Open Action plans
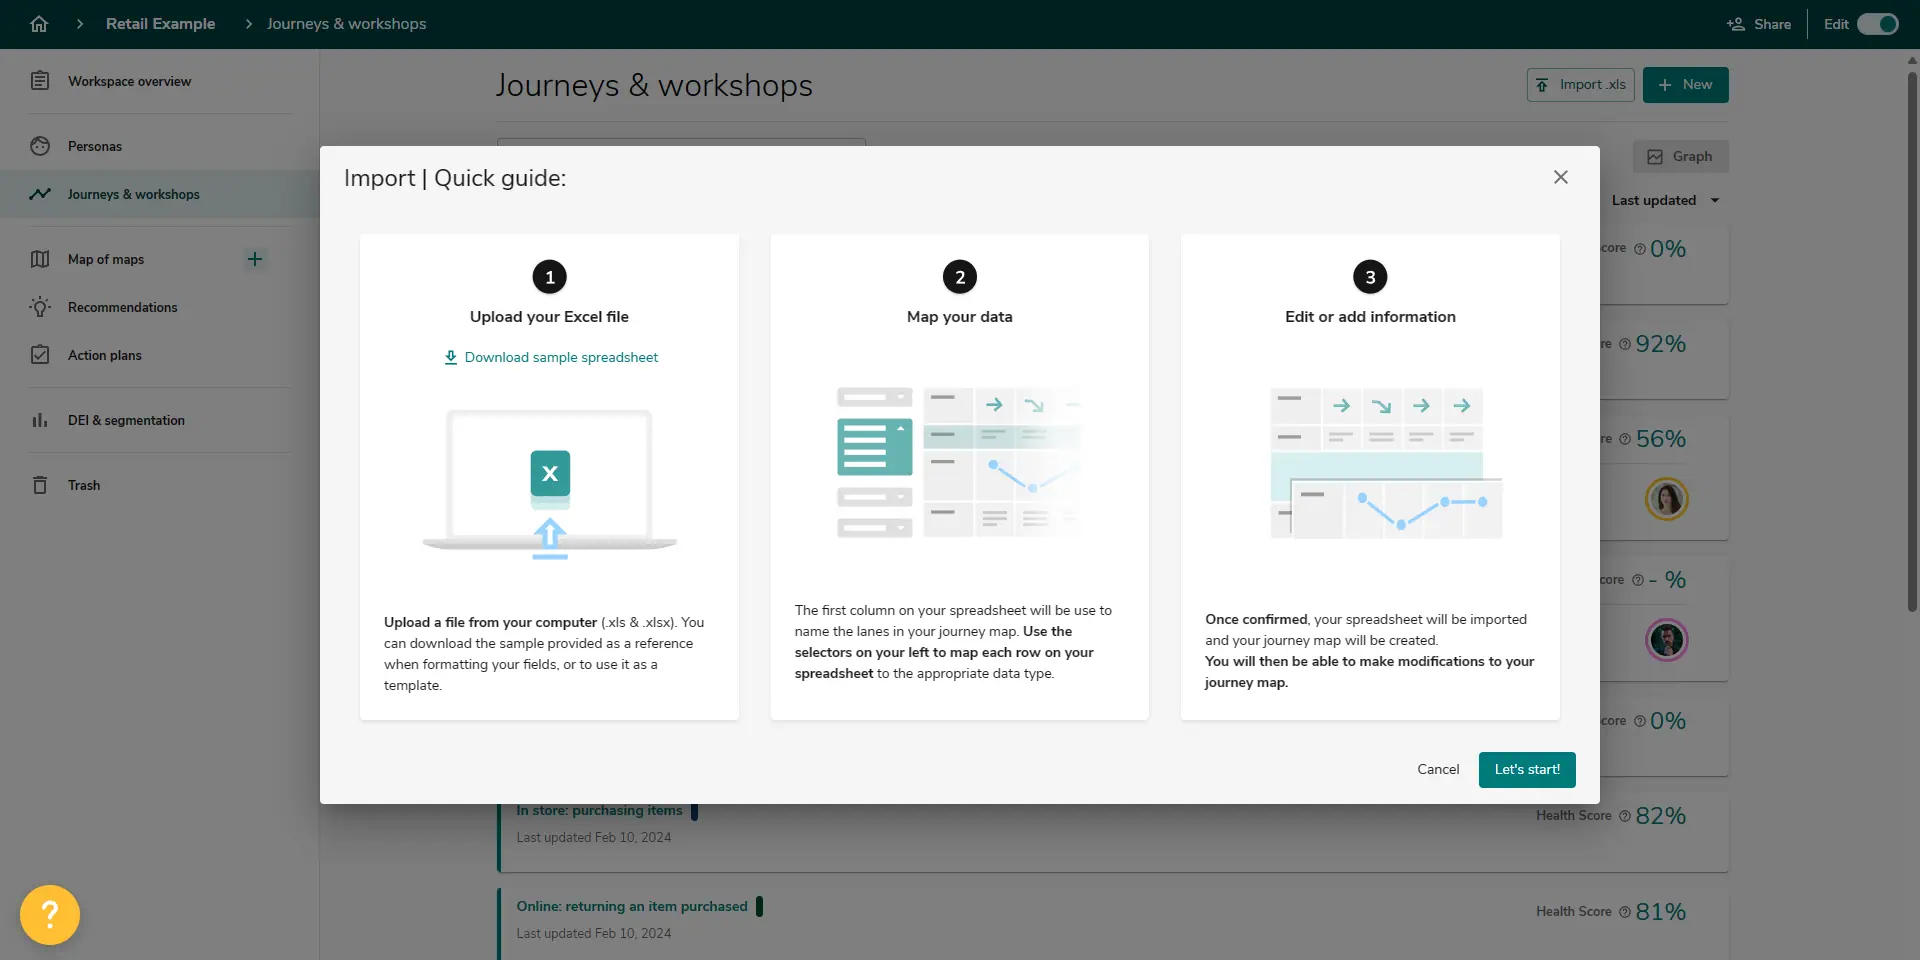This screenshot has width=1920, height=960. [x=104, y=355]
